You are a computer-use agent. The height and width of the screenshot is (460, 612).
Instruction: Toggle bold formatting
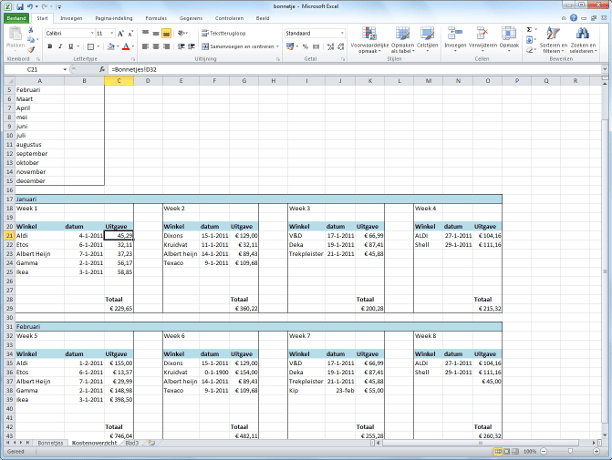click(x=50, y=46)
